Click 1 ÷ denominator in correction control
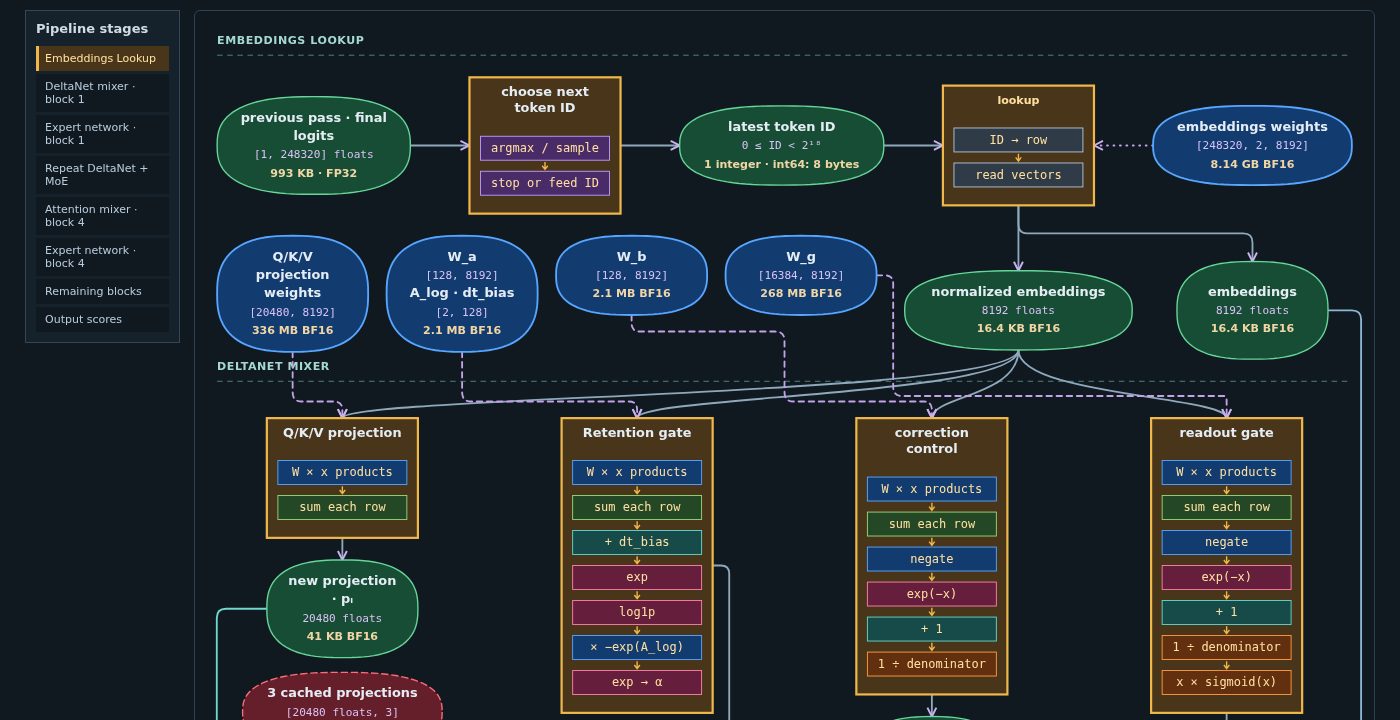 [932, 664]
